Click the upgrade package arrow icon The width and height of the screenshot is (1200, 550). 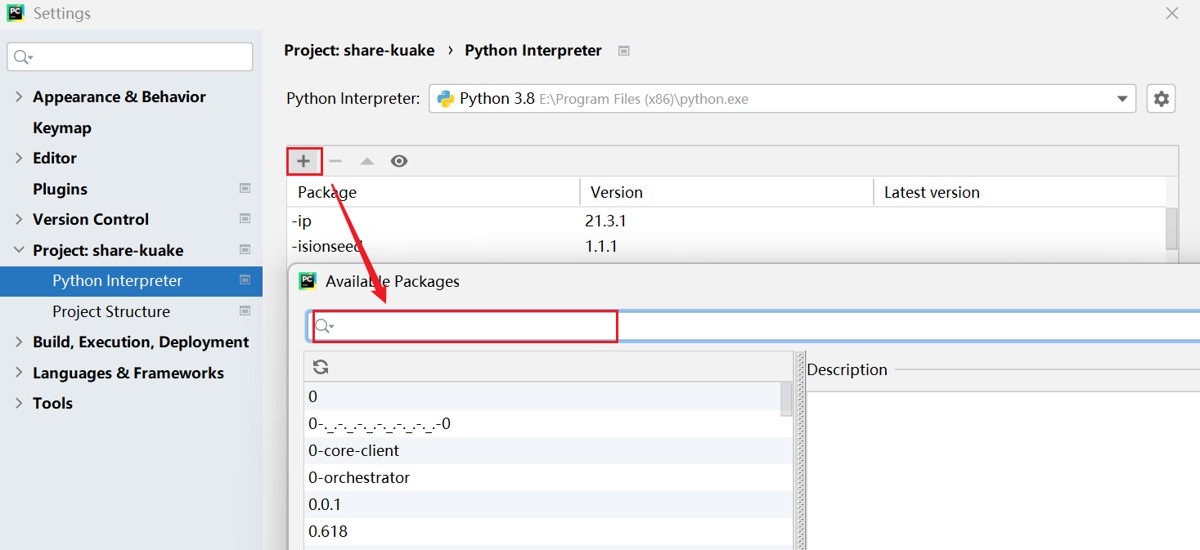point(367,161)
